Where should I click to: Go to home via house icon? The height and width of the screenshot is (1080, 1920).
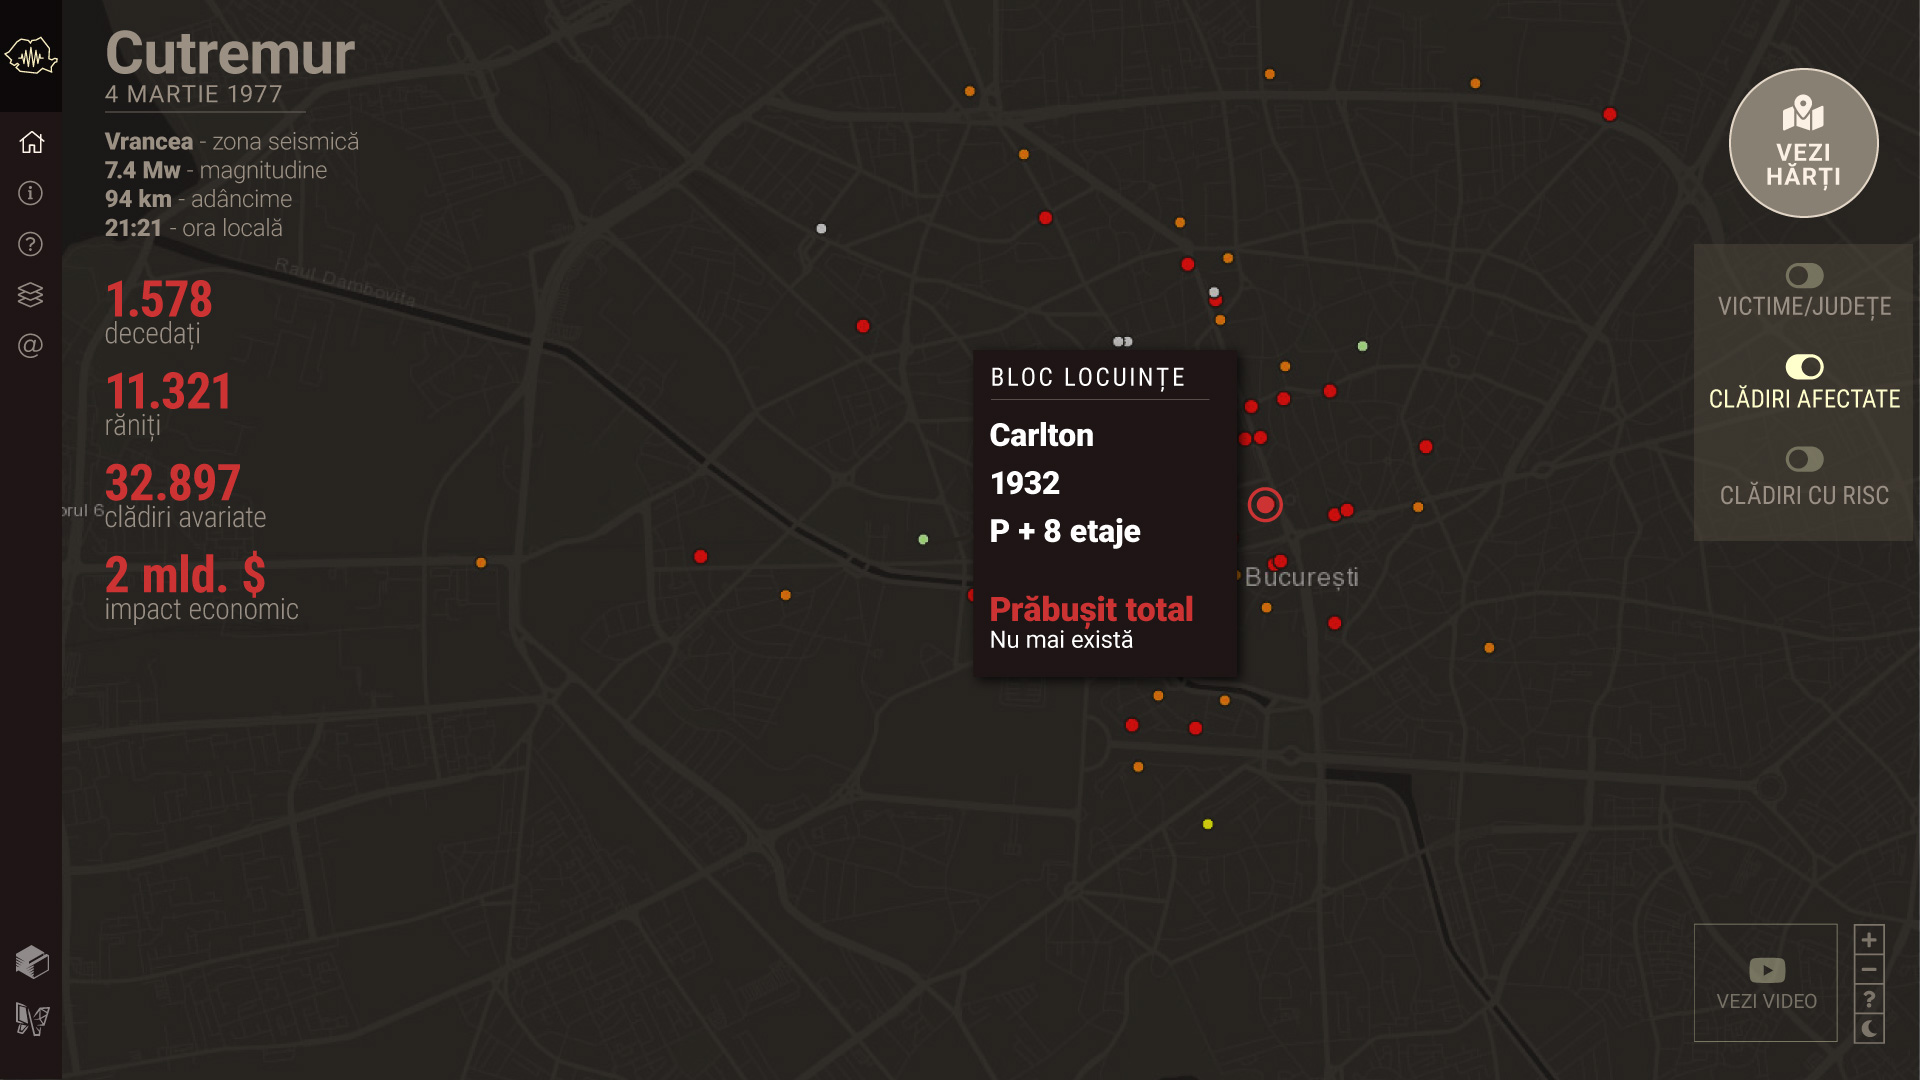pos(31,142)
